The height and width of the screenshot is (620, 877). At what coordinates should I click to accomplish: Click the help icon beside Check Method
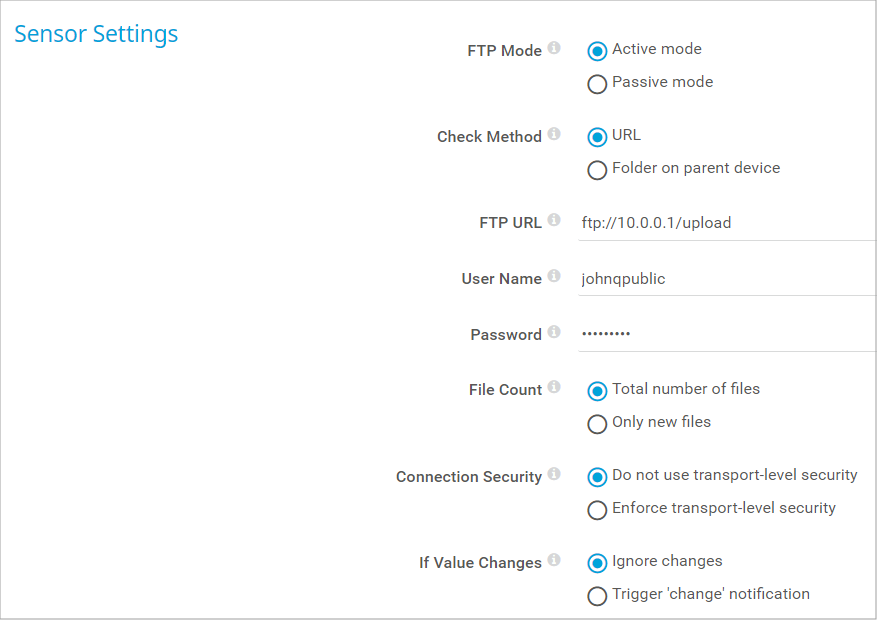tap(554, 134)
